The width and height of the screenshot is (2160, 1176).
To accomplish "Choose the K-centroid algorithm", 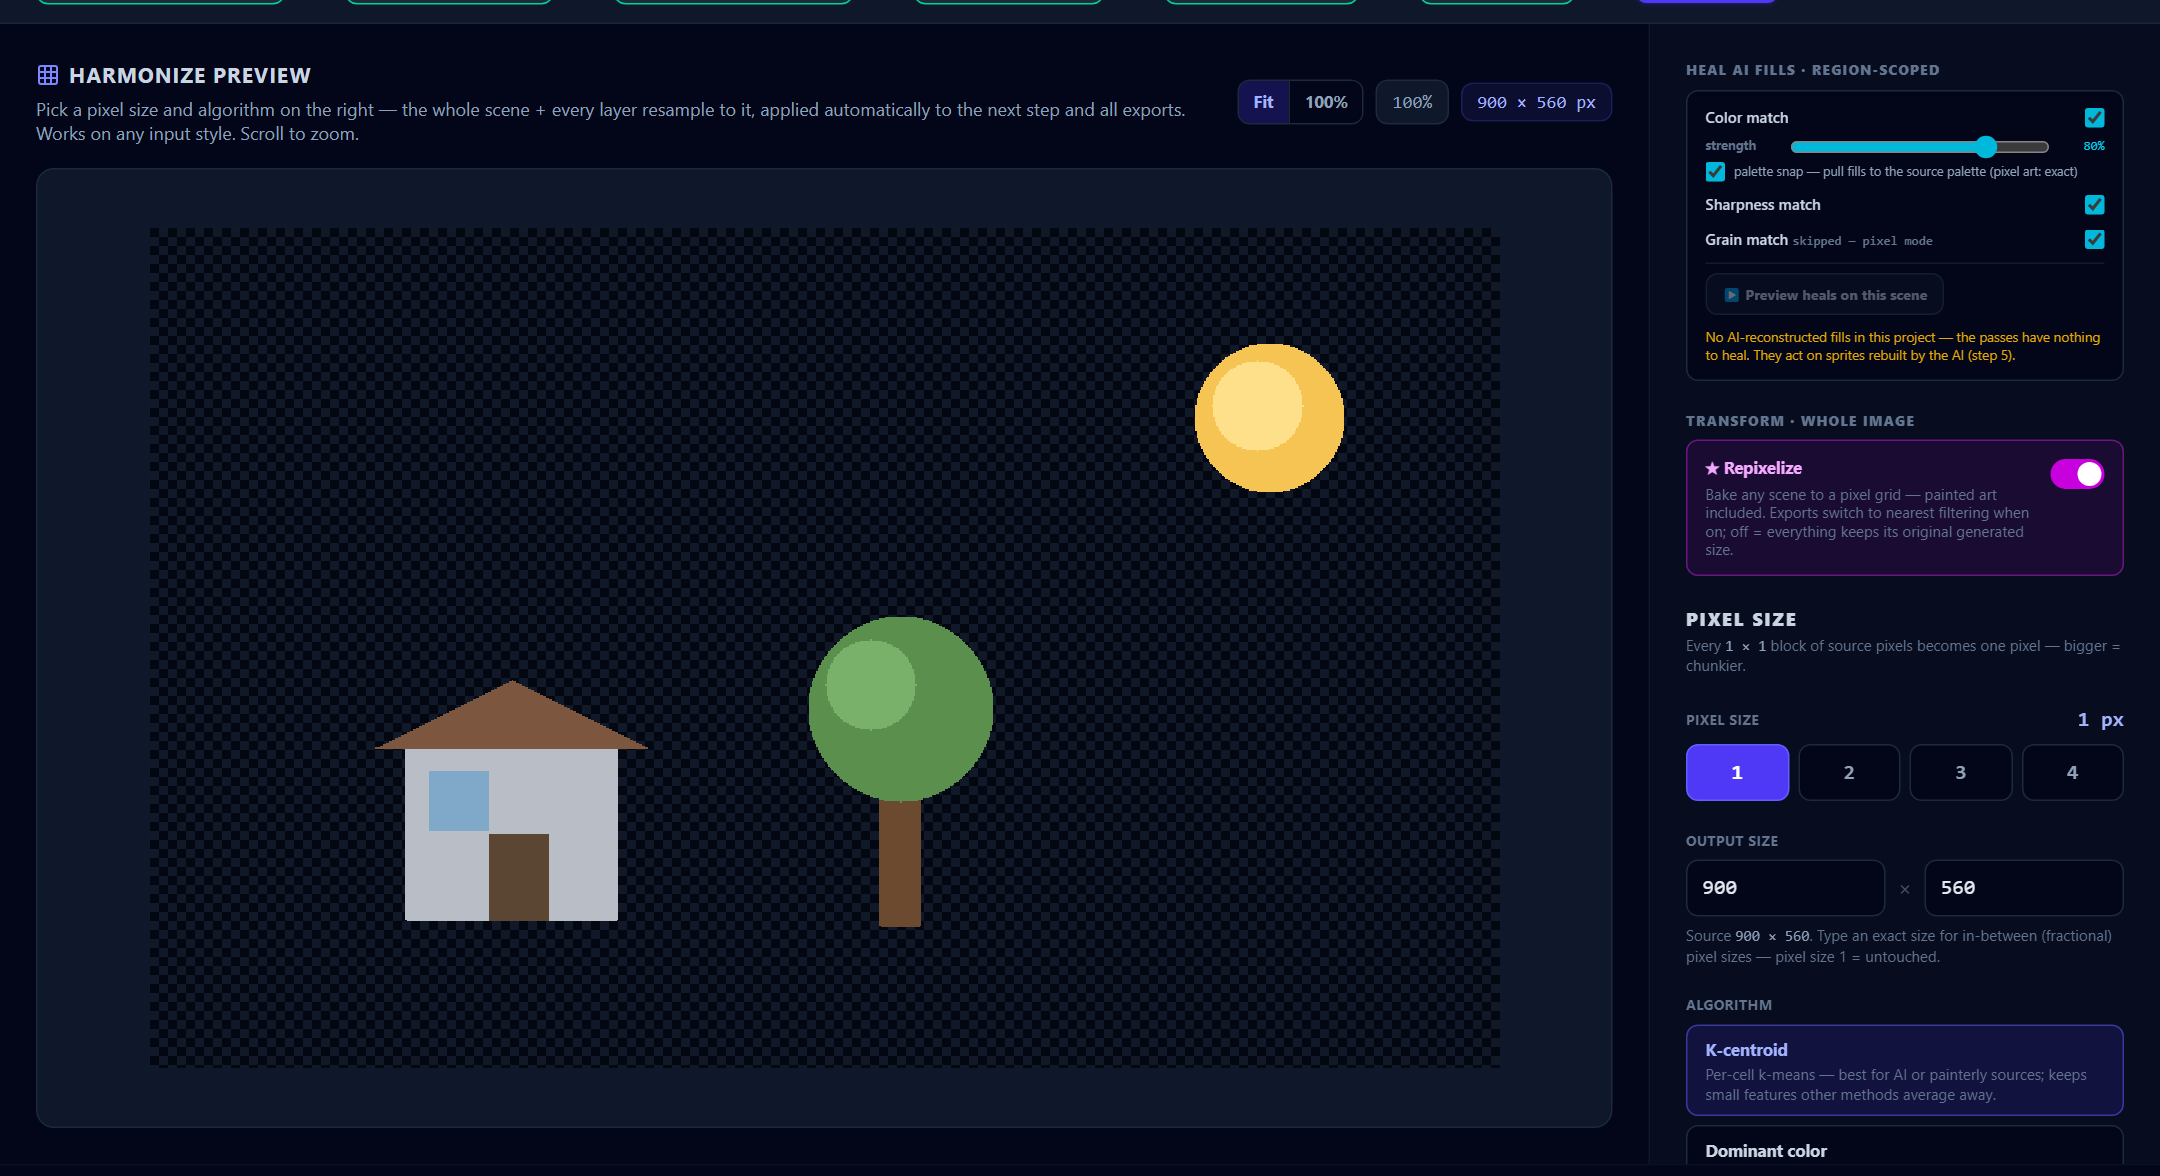I will pos(1904,1070).
